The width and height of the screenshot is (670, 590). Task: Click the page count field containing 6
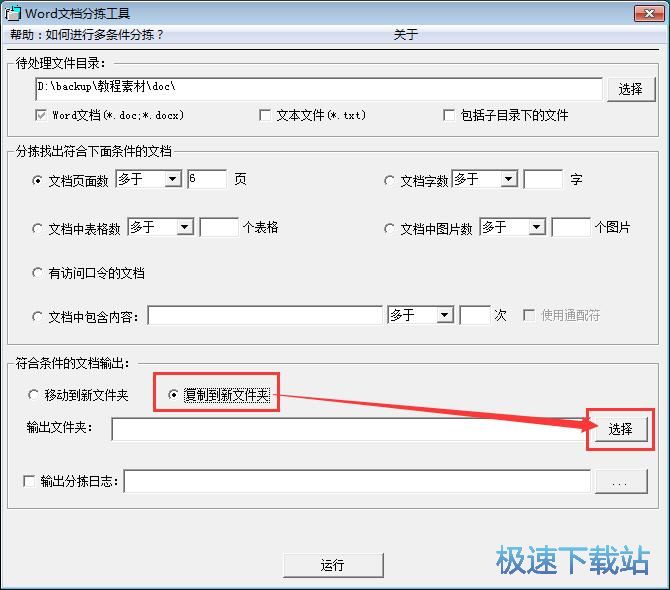(x=207, y=179)
